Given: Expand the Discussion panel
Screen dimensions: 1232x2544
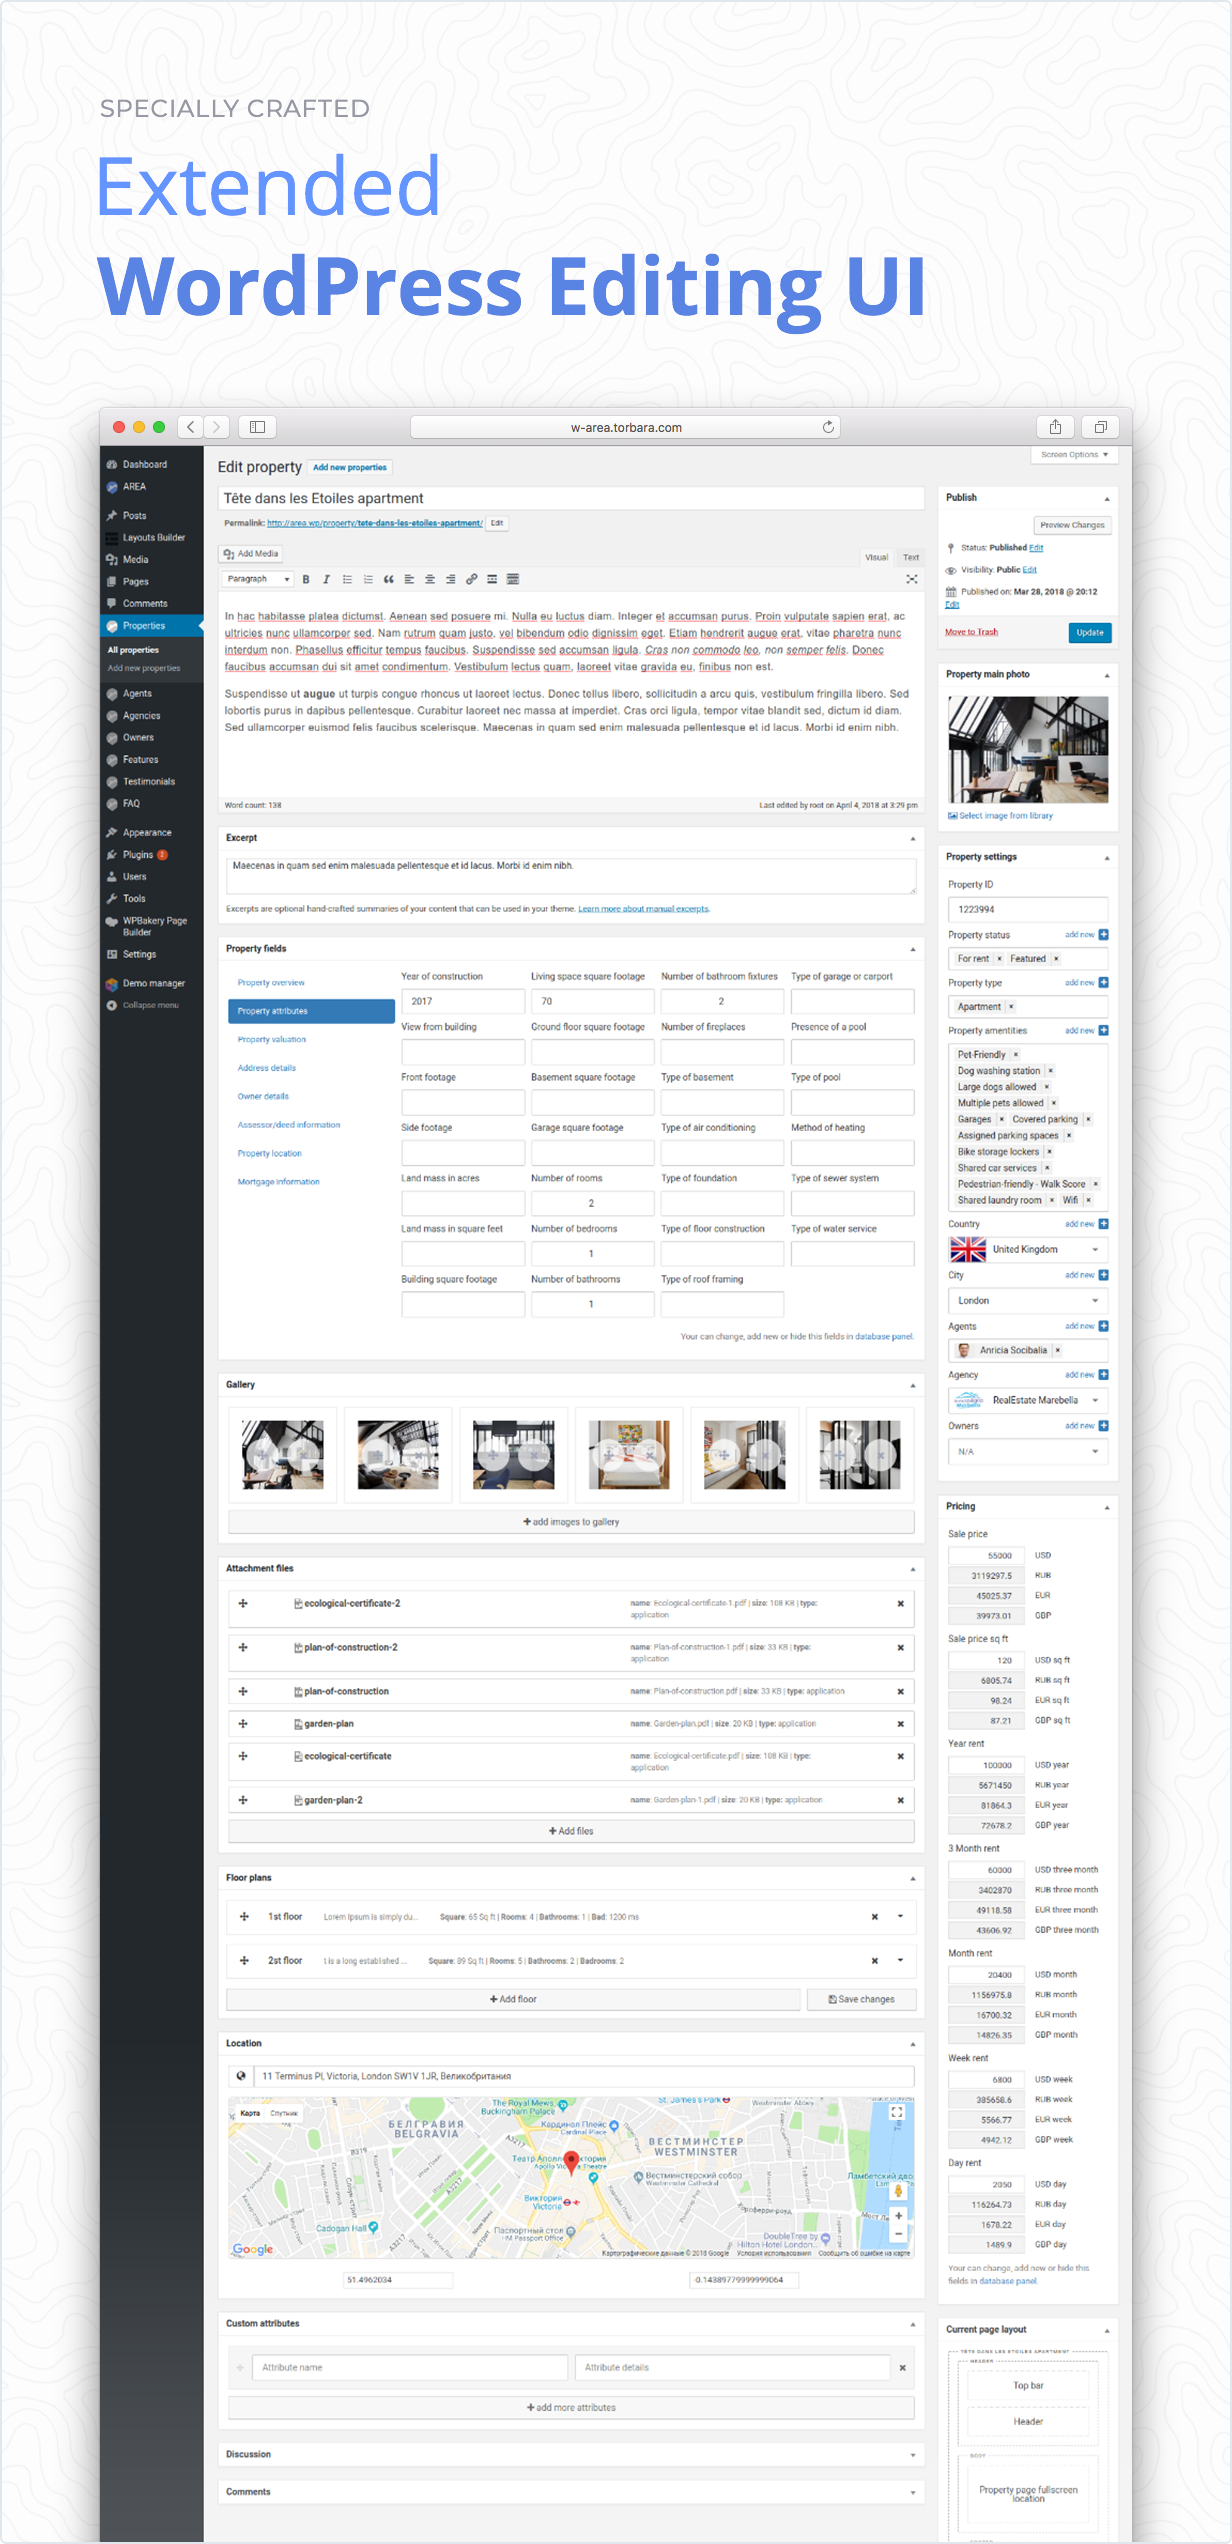Looking at the screenshot, I should pos(912,2455).
